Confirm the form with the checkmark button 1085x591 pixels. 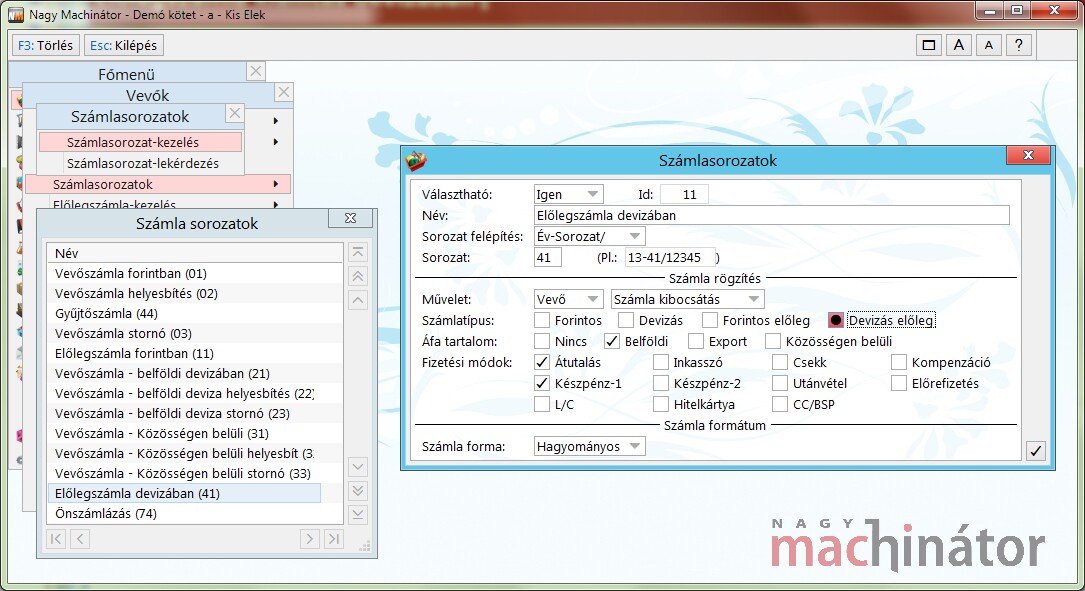1035,451
